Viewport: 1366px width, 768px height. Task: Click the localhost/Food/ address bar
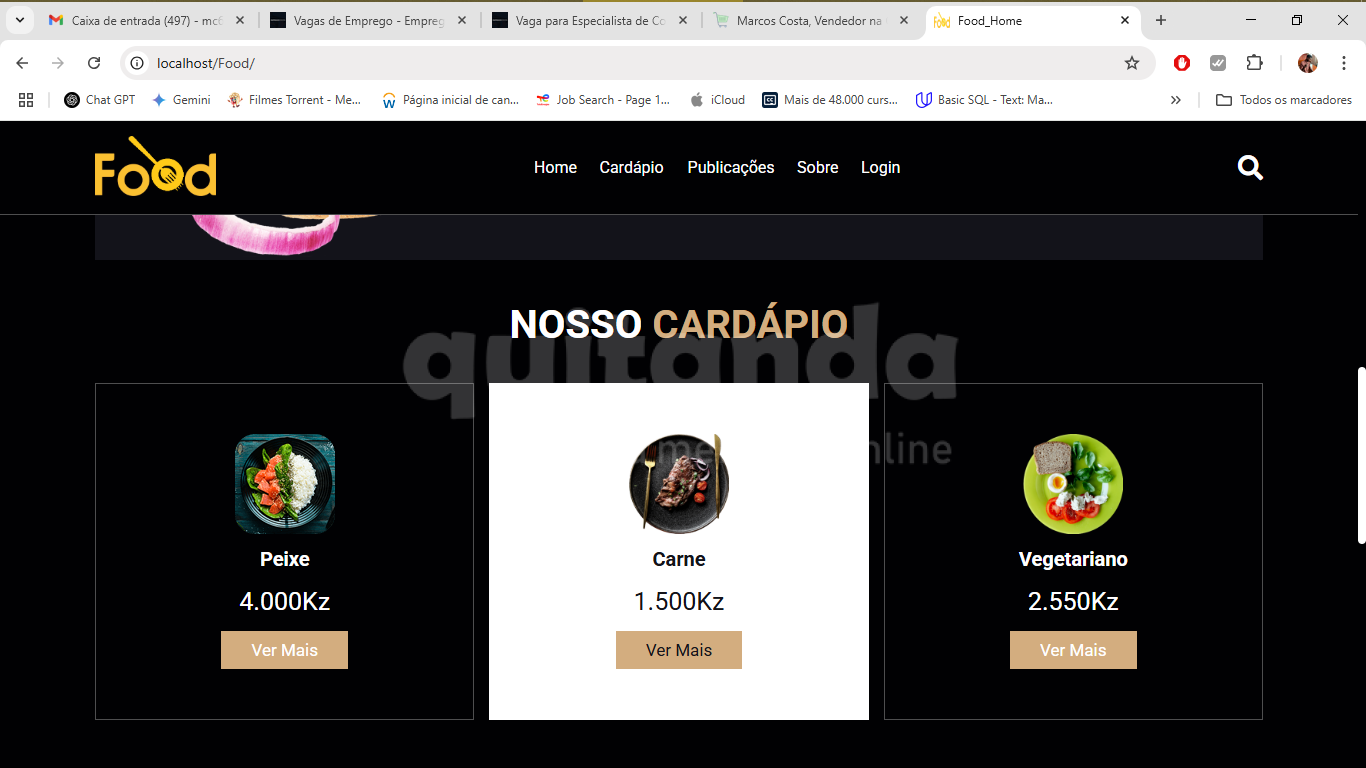[x=630, y=63]
